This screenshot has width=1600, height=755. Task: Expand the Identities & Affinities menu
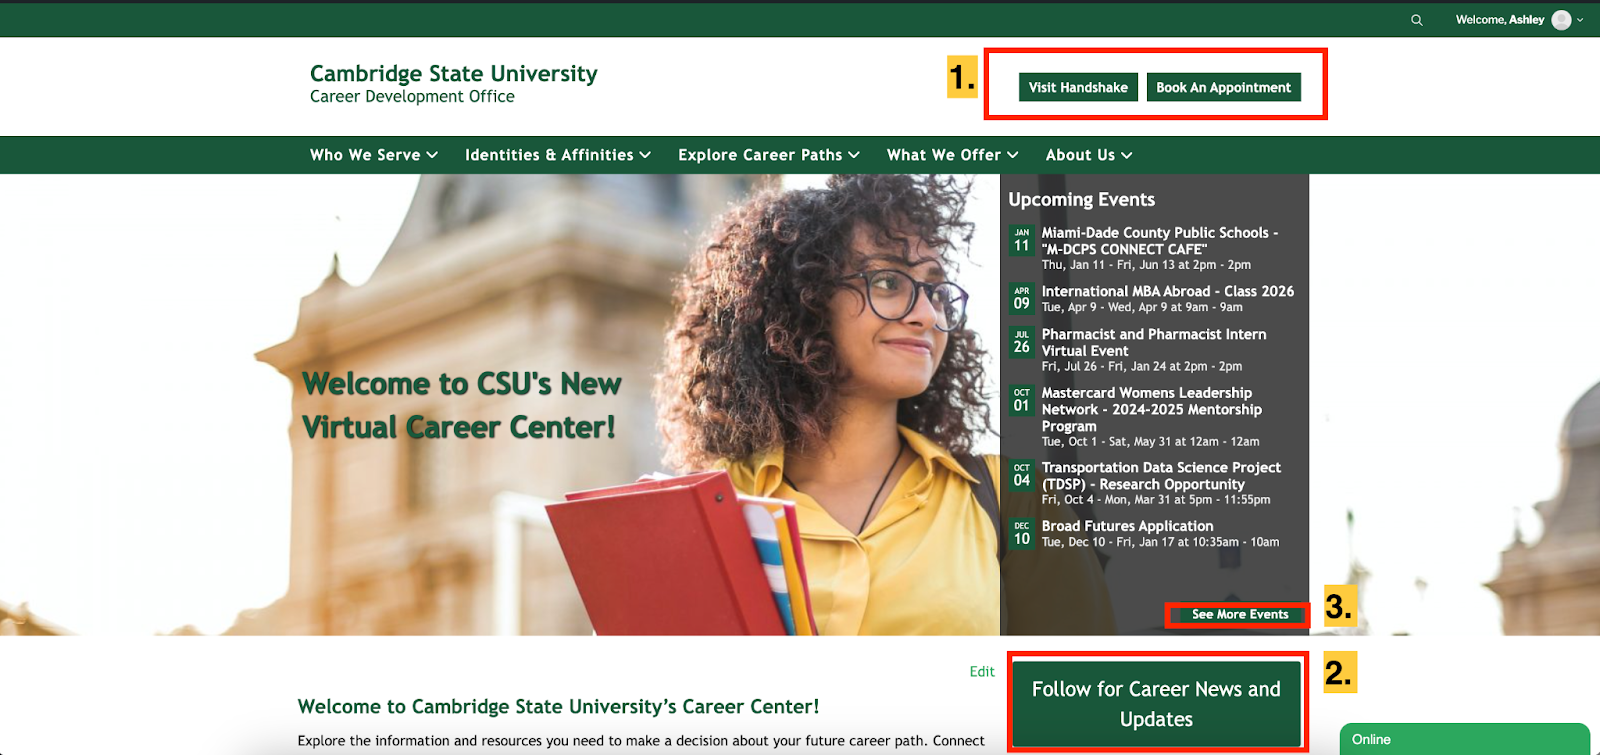pos(557,155)
